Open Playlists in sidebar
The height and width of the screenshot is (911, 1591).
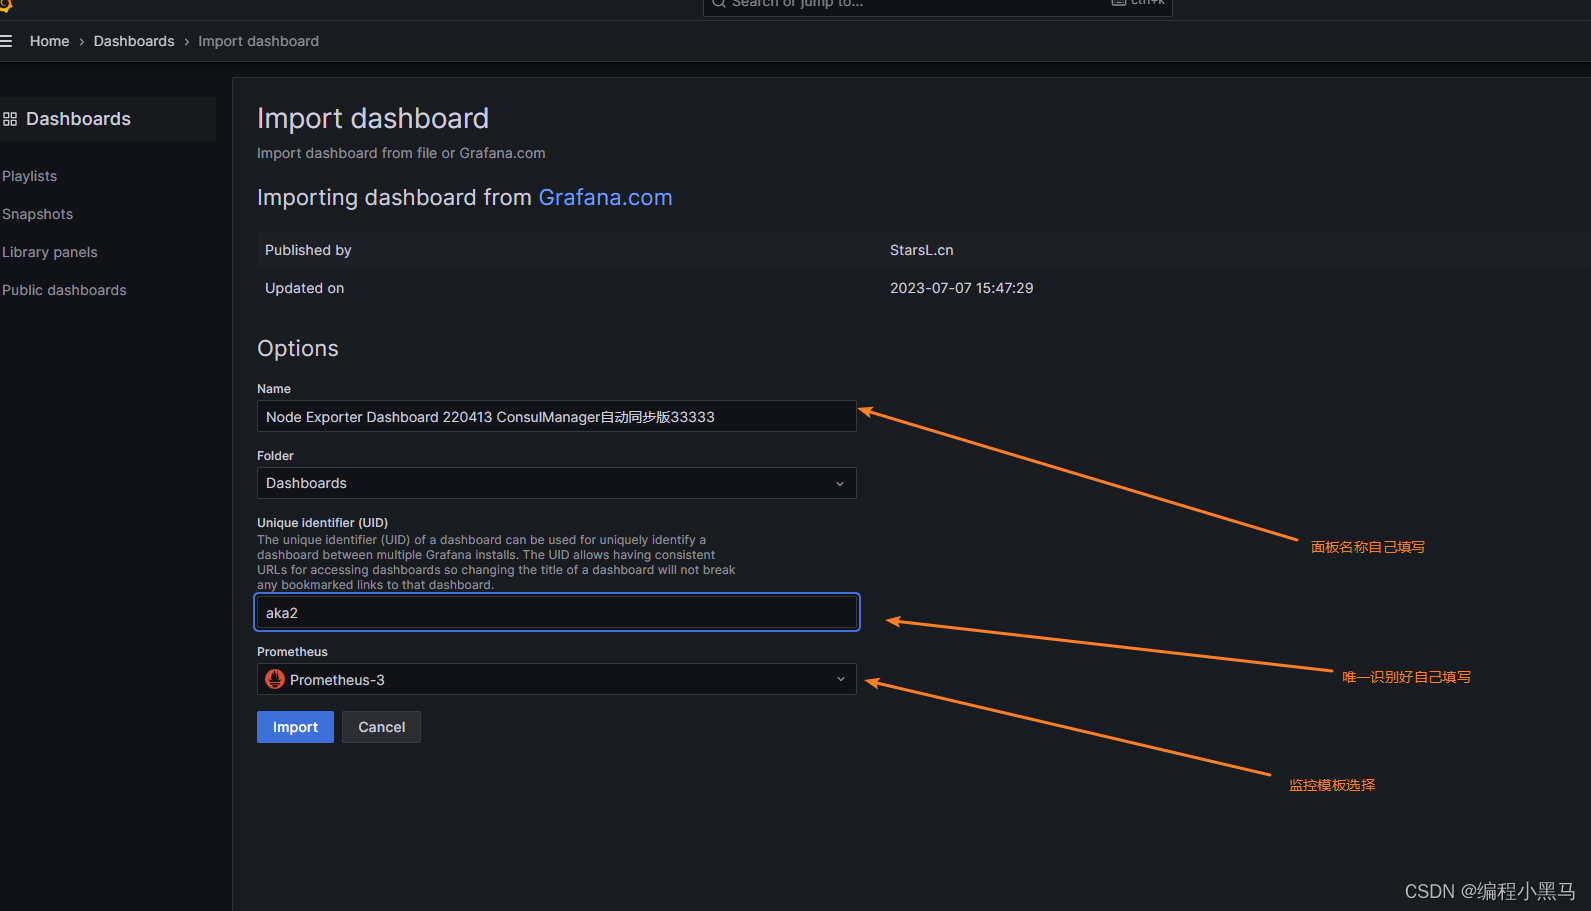(x=30, y=176)
